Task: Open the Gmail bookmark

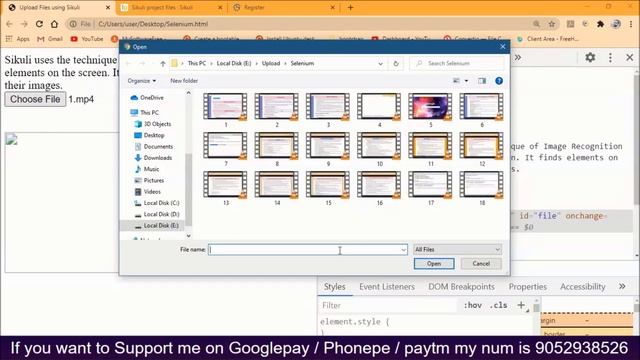Action: point(50,39)
